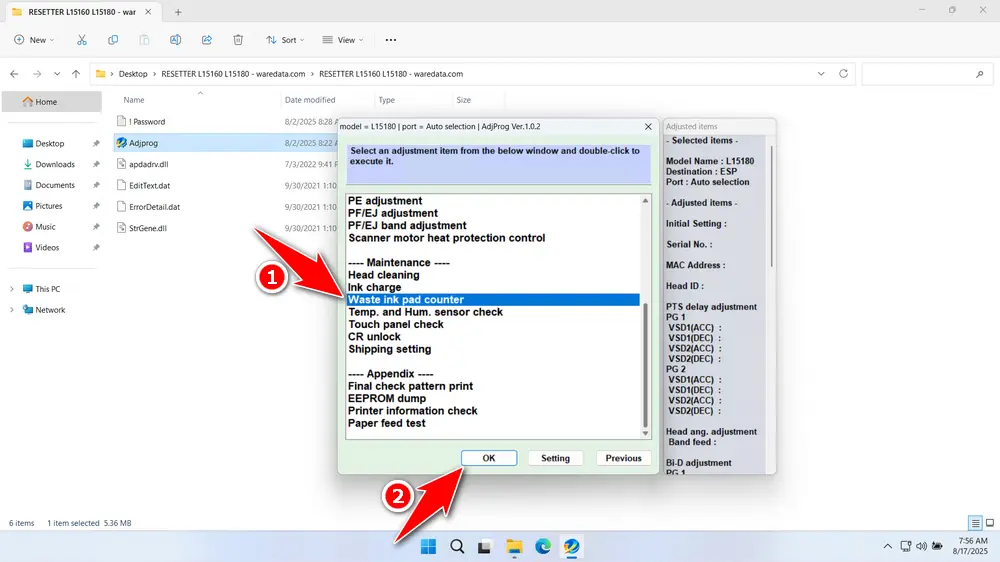Screen dimensions: 1000x562
Task: Close the AdjProg dialog window
Action: [648, 126]
